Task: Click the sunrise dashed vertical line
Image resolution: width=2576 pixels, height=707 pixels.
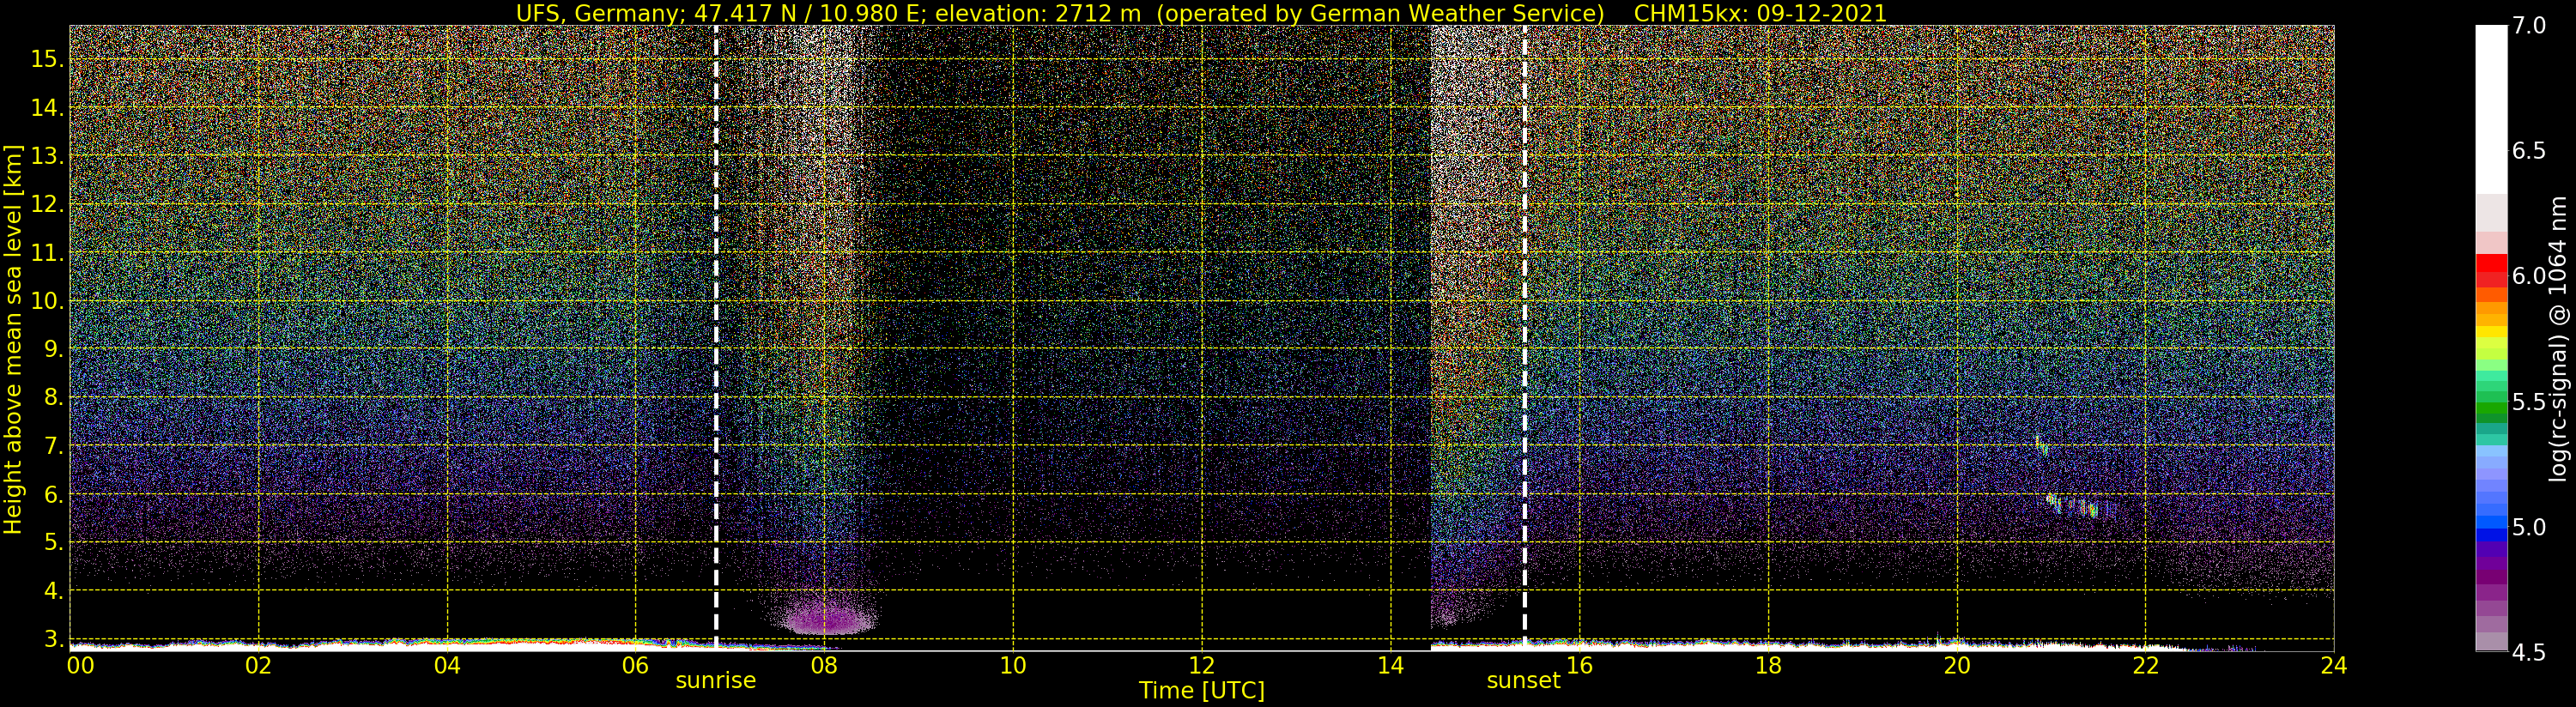Action: [x=716, y=330]
